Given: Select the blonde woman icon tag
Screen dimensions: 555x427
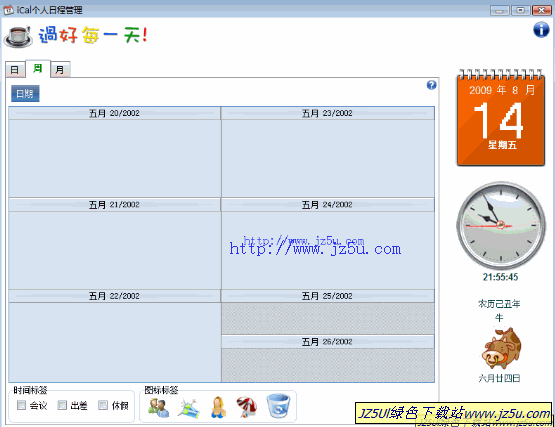Looking at the screenshot, I should (218, 407).
